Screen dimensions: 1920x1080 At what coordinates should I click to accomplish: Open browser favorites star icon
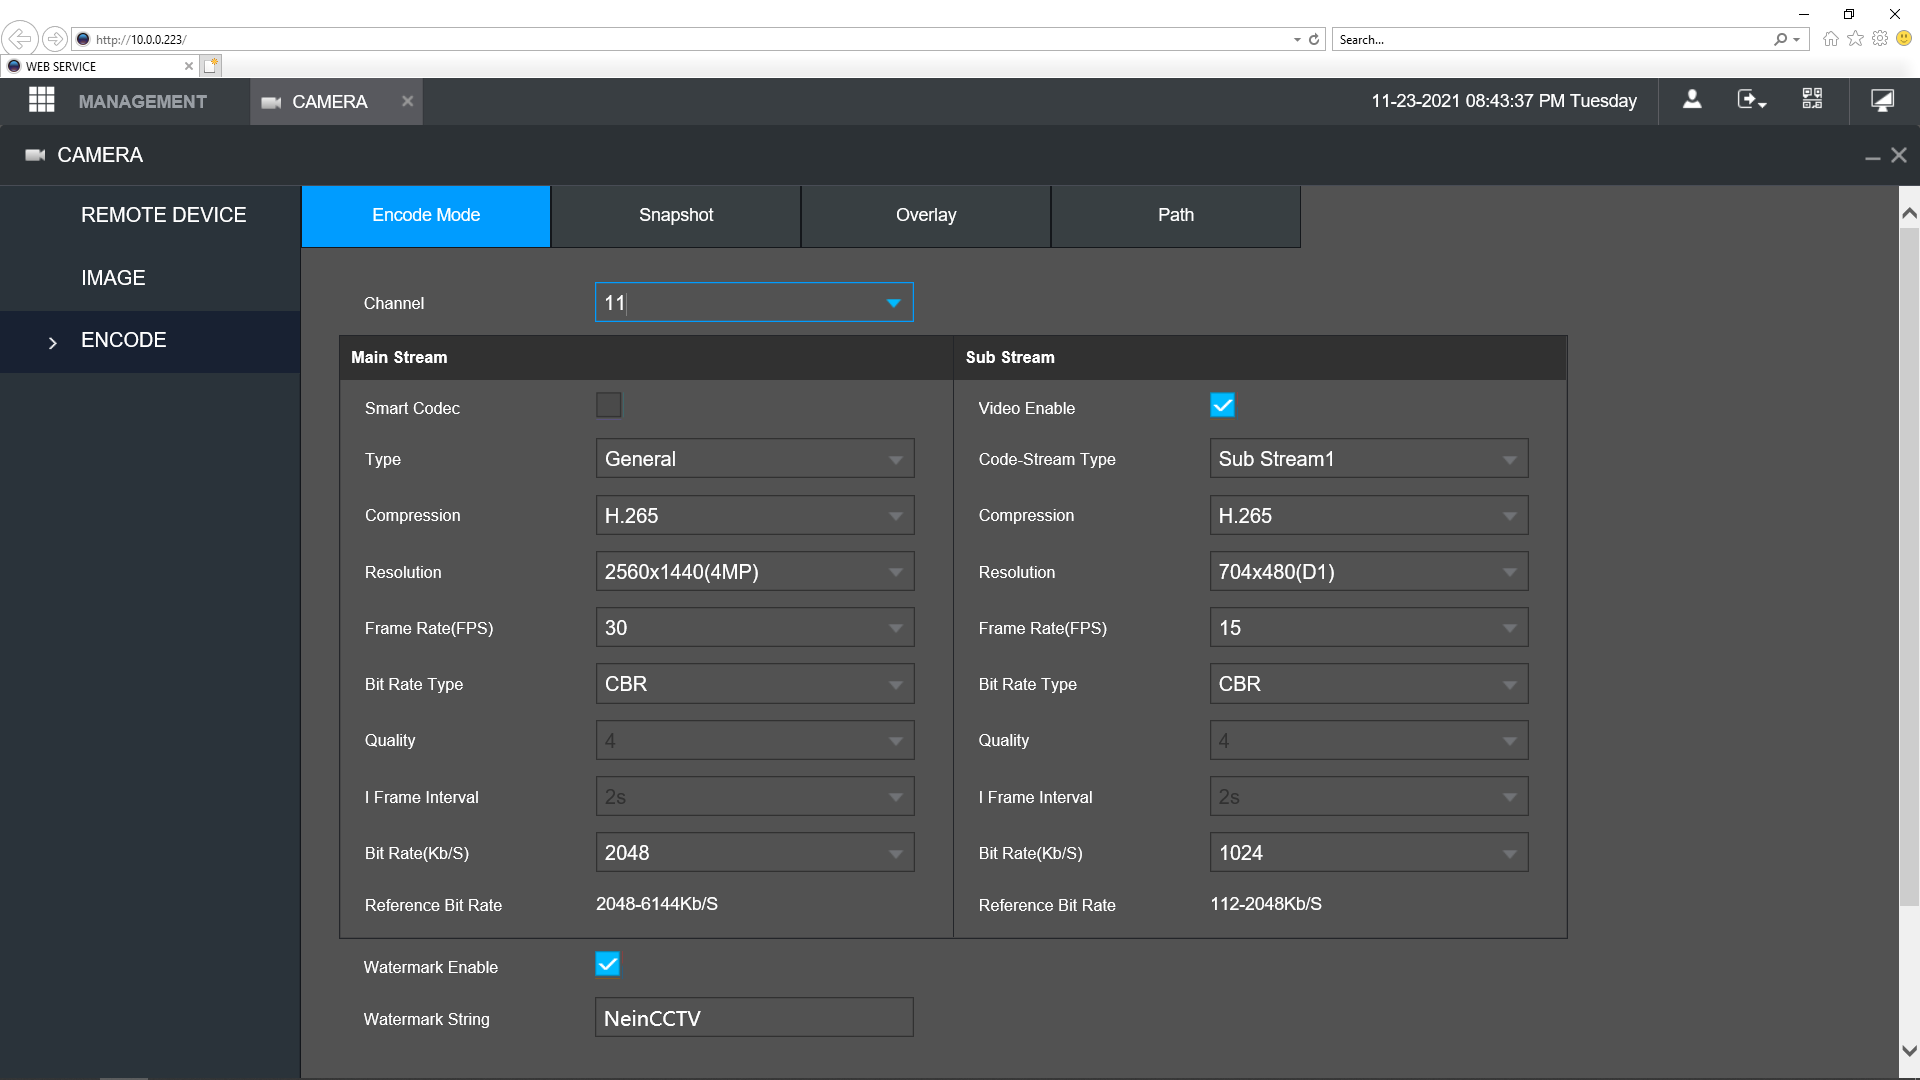1855,38
